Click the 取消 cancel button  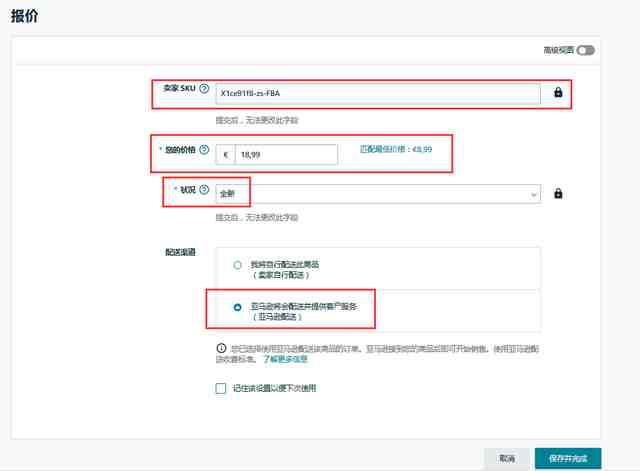[507, 458]
